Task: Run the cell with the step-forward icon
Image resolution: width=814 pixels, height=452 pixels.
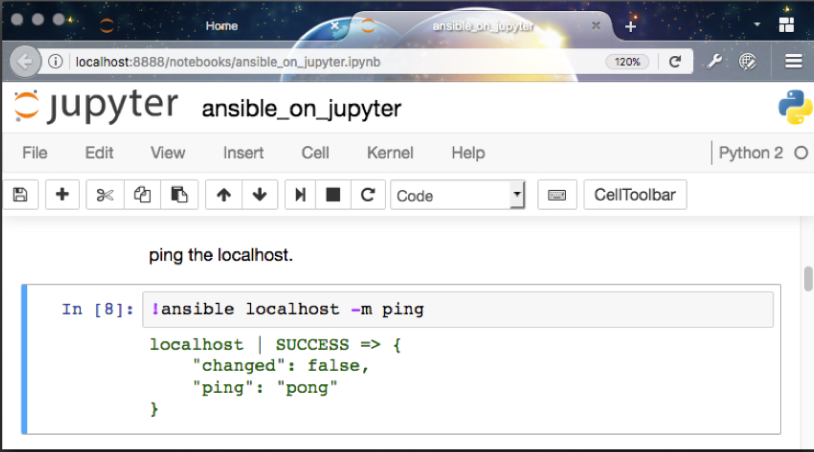Action: click(300, 195)
